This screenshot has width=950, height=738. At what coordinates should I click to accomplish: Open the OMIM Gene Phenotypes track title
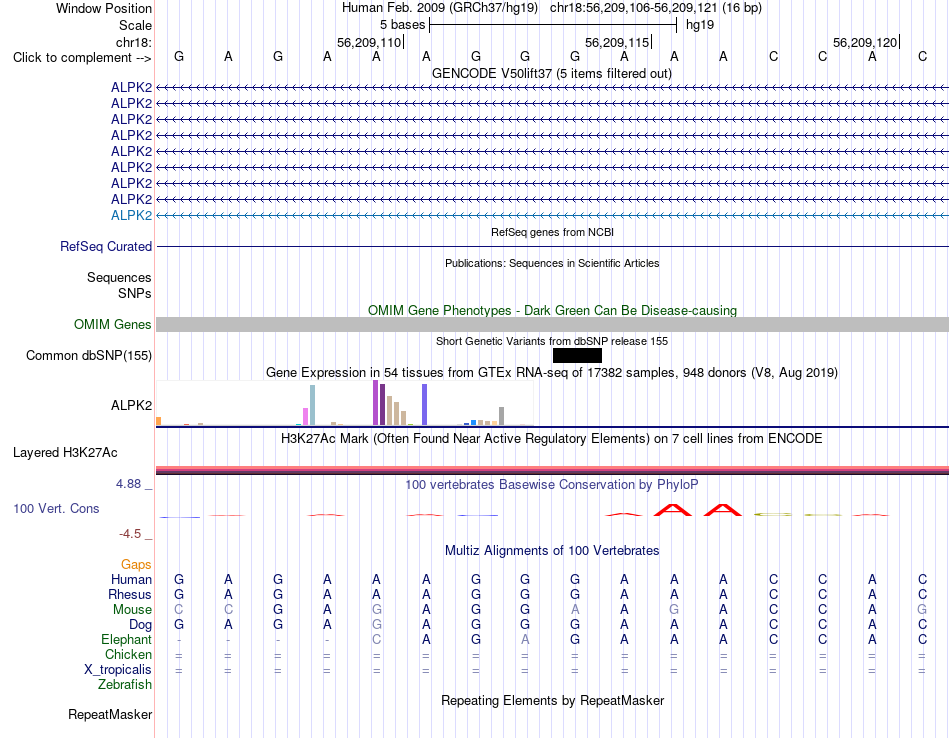pos(552,310)
